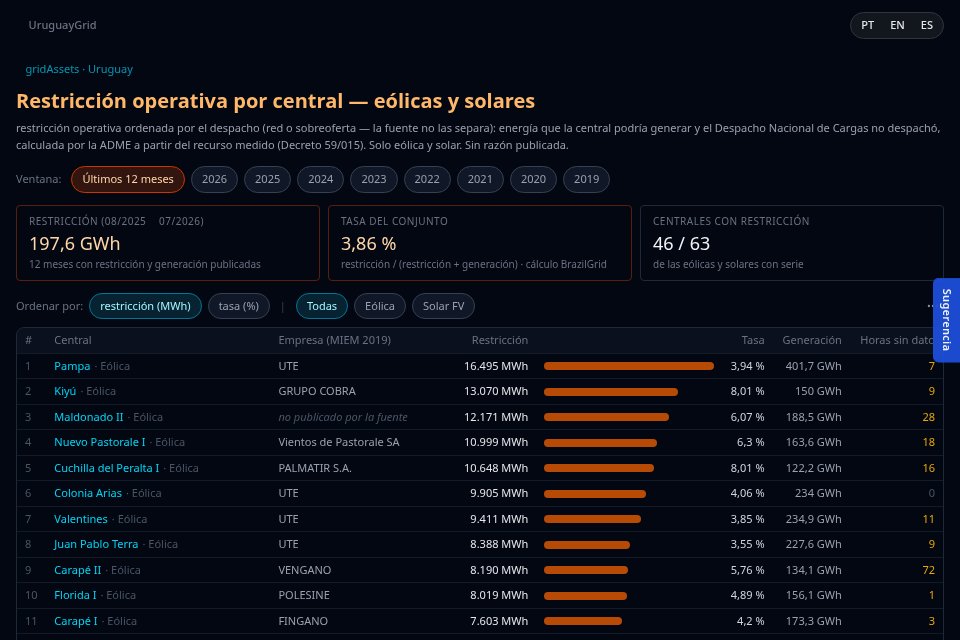
Task: Click the 234 GWh Colonia Arias generation
Action: click(x=818, y=493)
